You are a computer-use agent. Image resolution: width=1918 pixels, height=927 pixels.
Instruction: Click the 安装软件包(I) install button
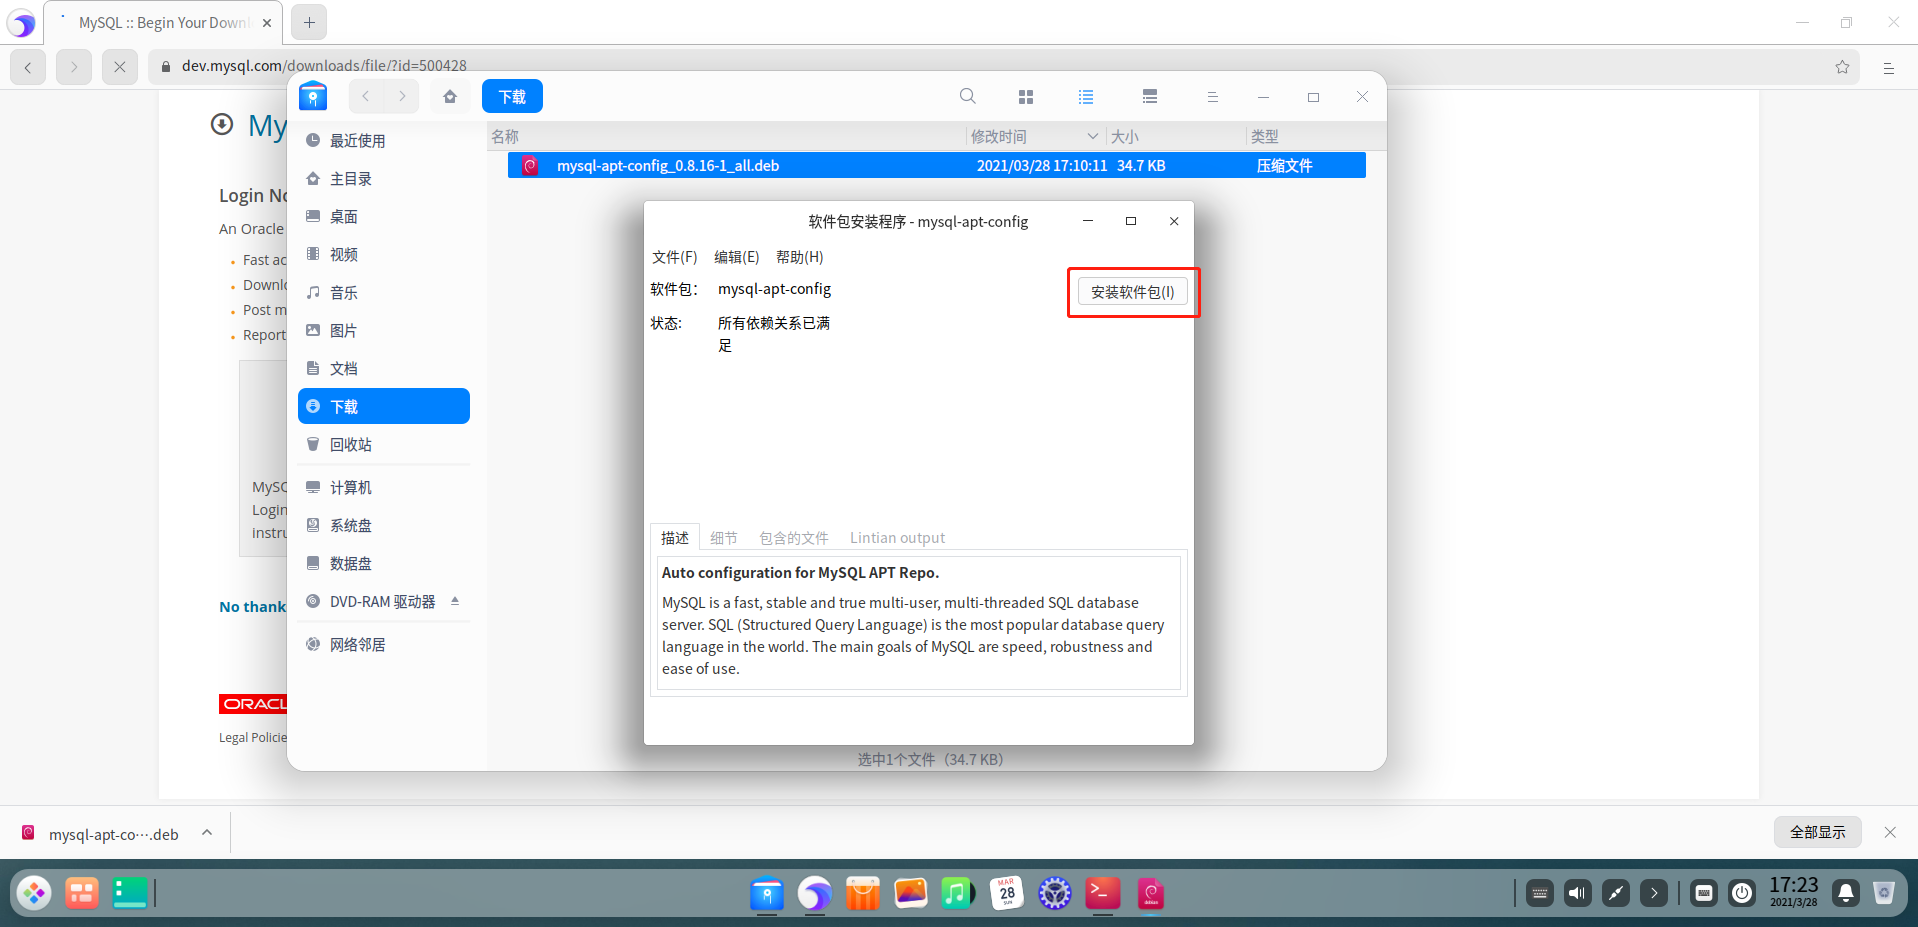tap(1133, 292)
